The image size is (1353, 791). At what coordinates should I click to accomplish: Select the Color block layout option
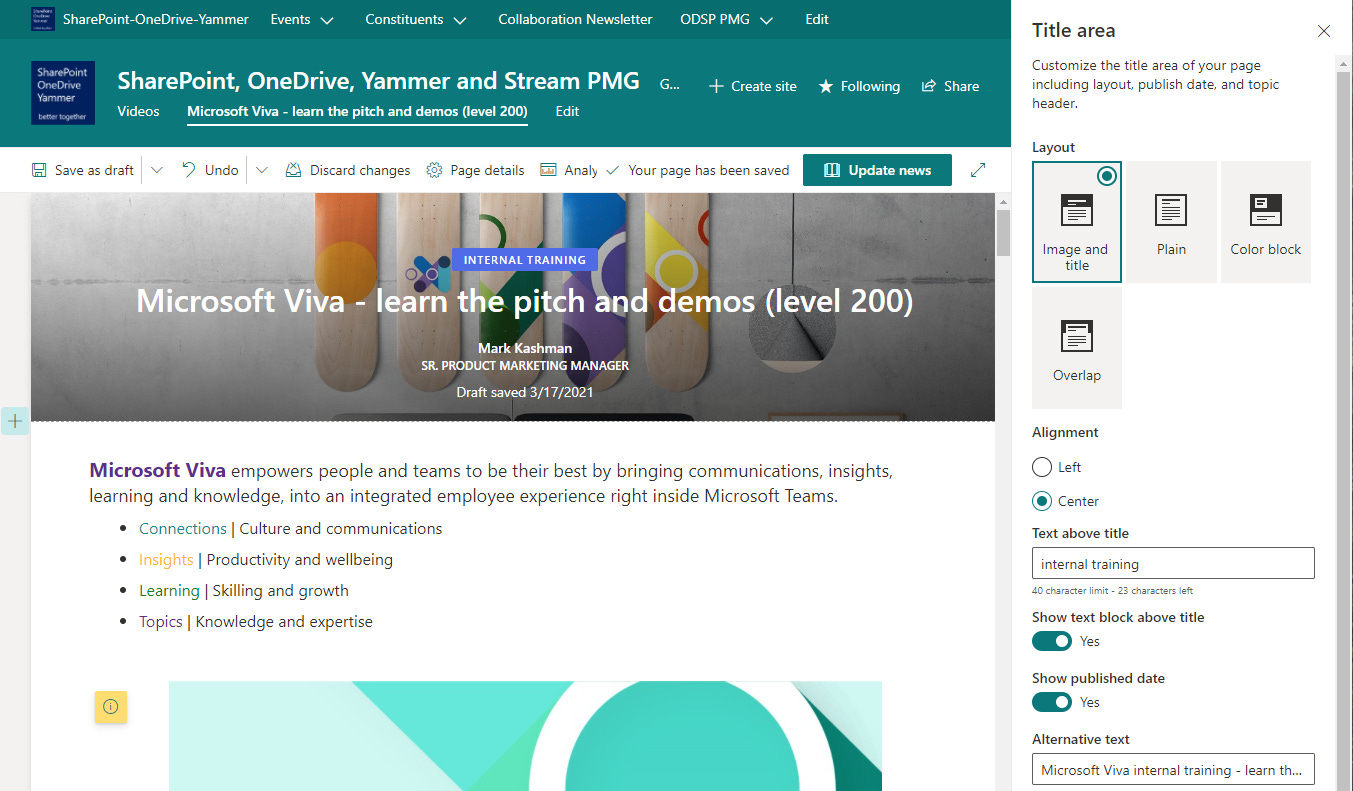coord(1266,222)
